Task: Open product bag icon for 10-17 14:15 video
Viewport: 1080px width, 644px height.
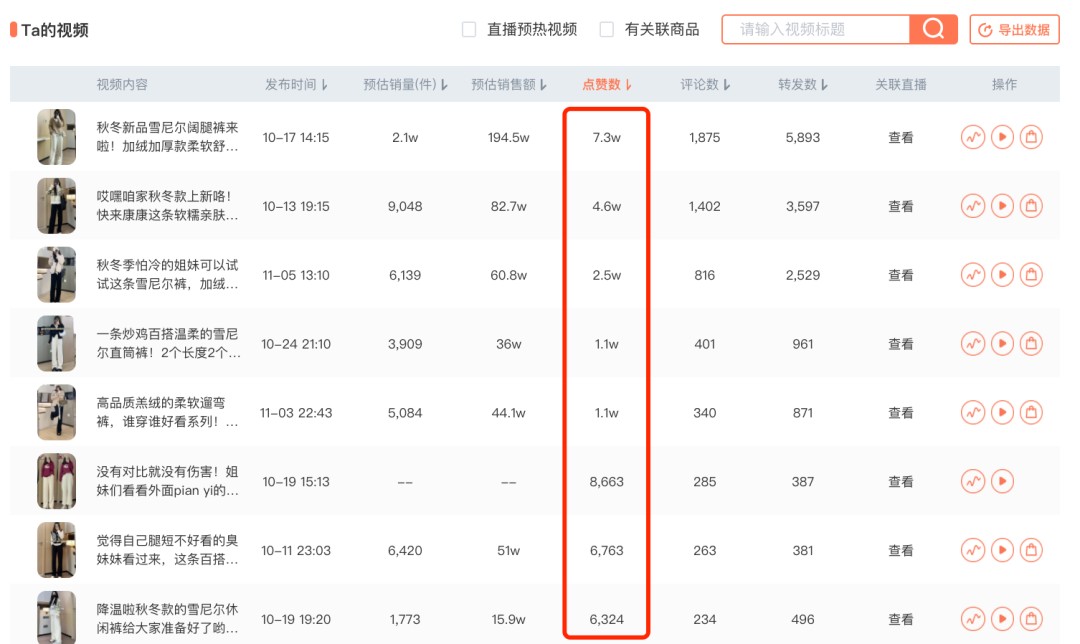Action: point(1031,137)
